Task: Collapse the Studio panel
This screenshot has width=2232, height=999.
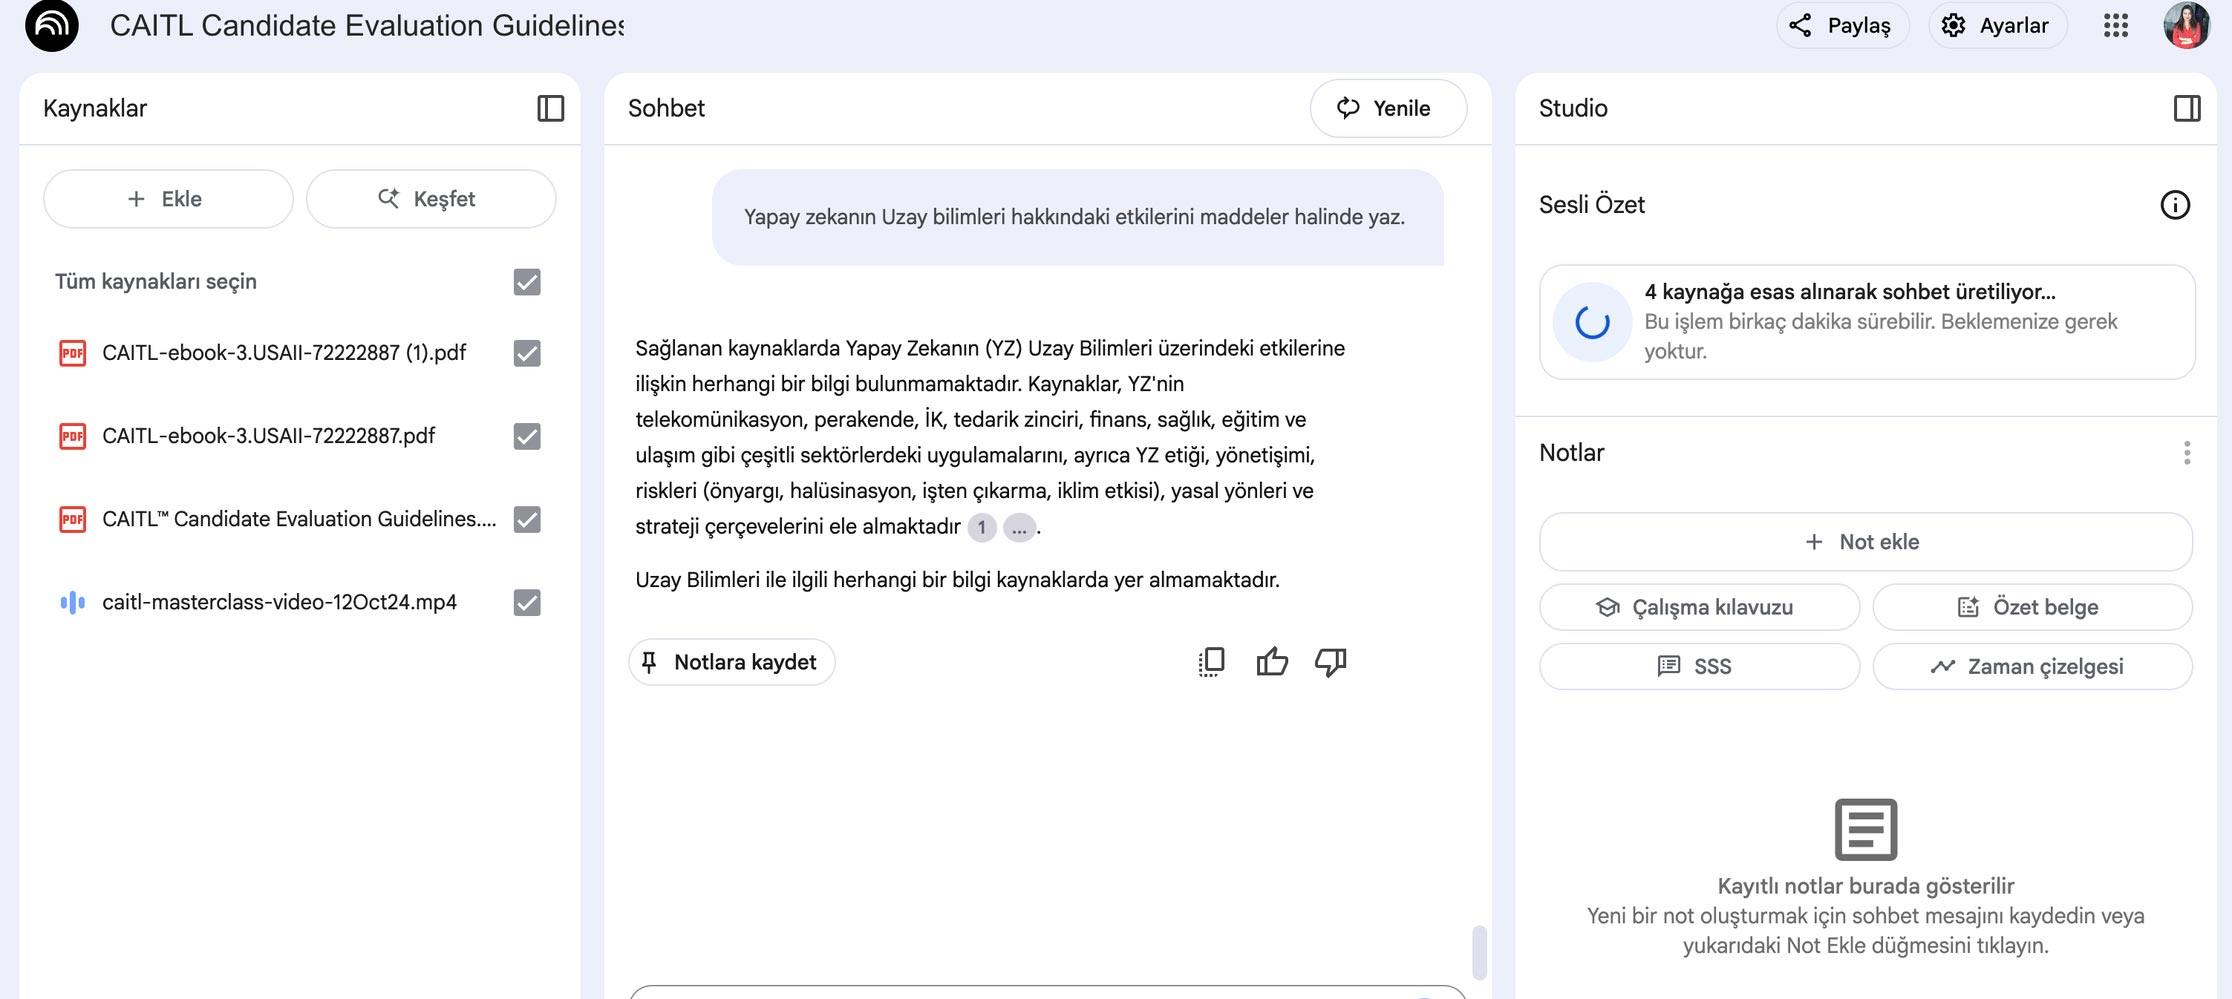Action: (x=2186, y=108)
